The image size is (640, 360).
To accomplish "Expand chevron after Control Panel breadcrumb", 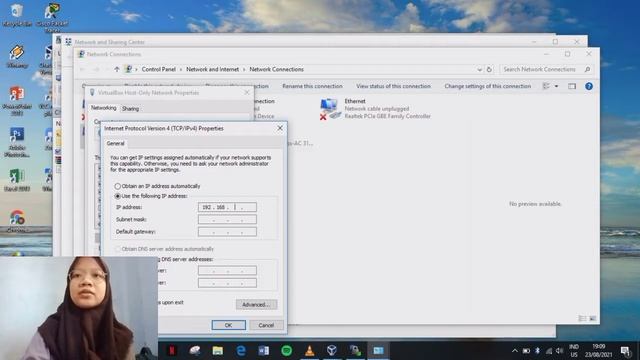I will 181,69.
